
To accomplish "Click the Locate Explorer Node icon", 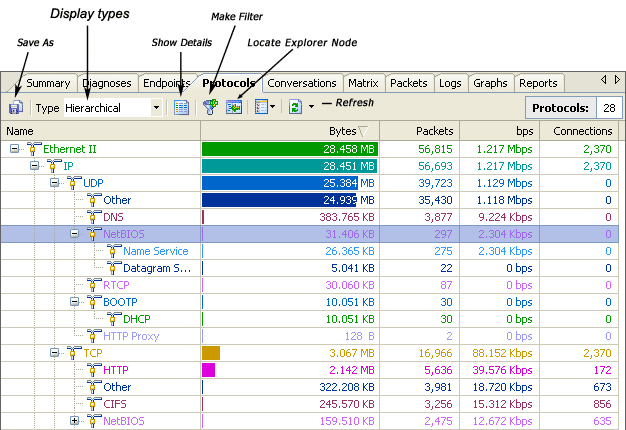I will coord(234,107).
